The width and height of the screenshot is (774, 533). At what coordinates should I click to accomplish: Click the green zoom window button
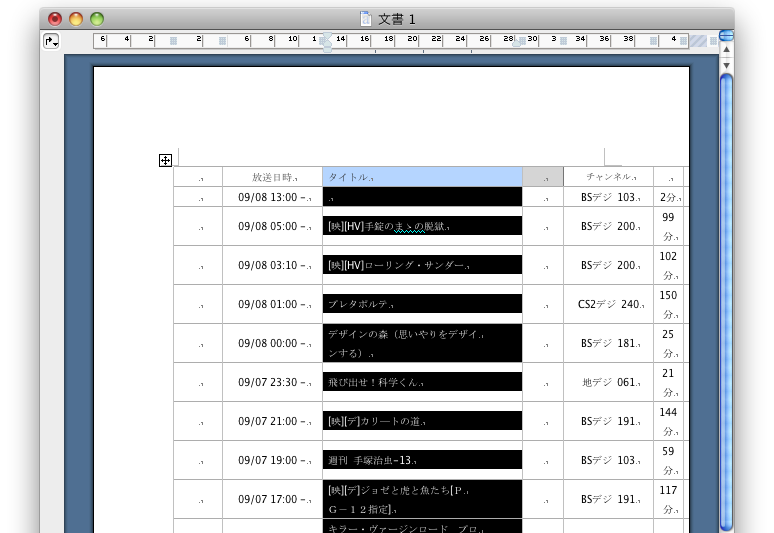97,19
